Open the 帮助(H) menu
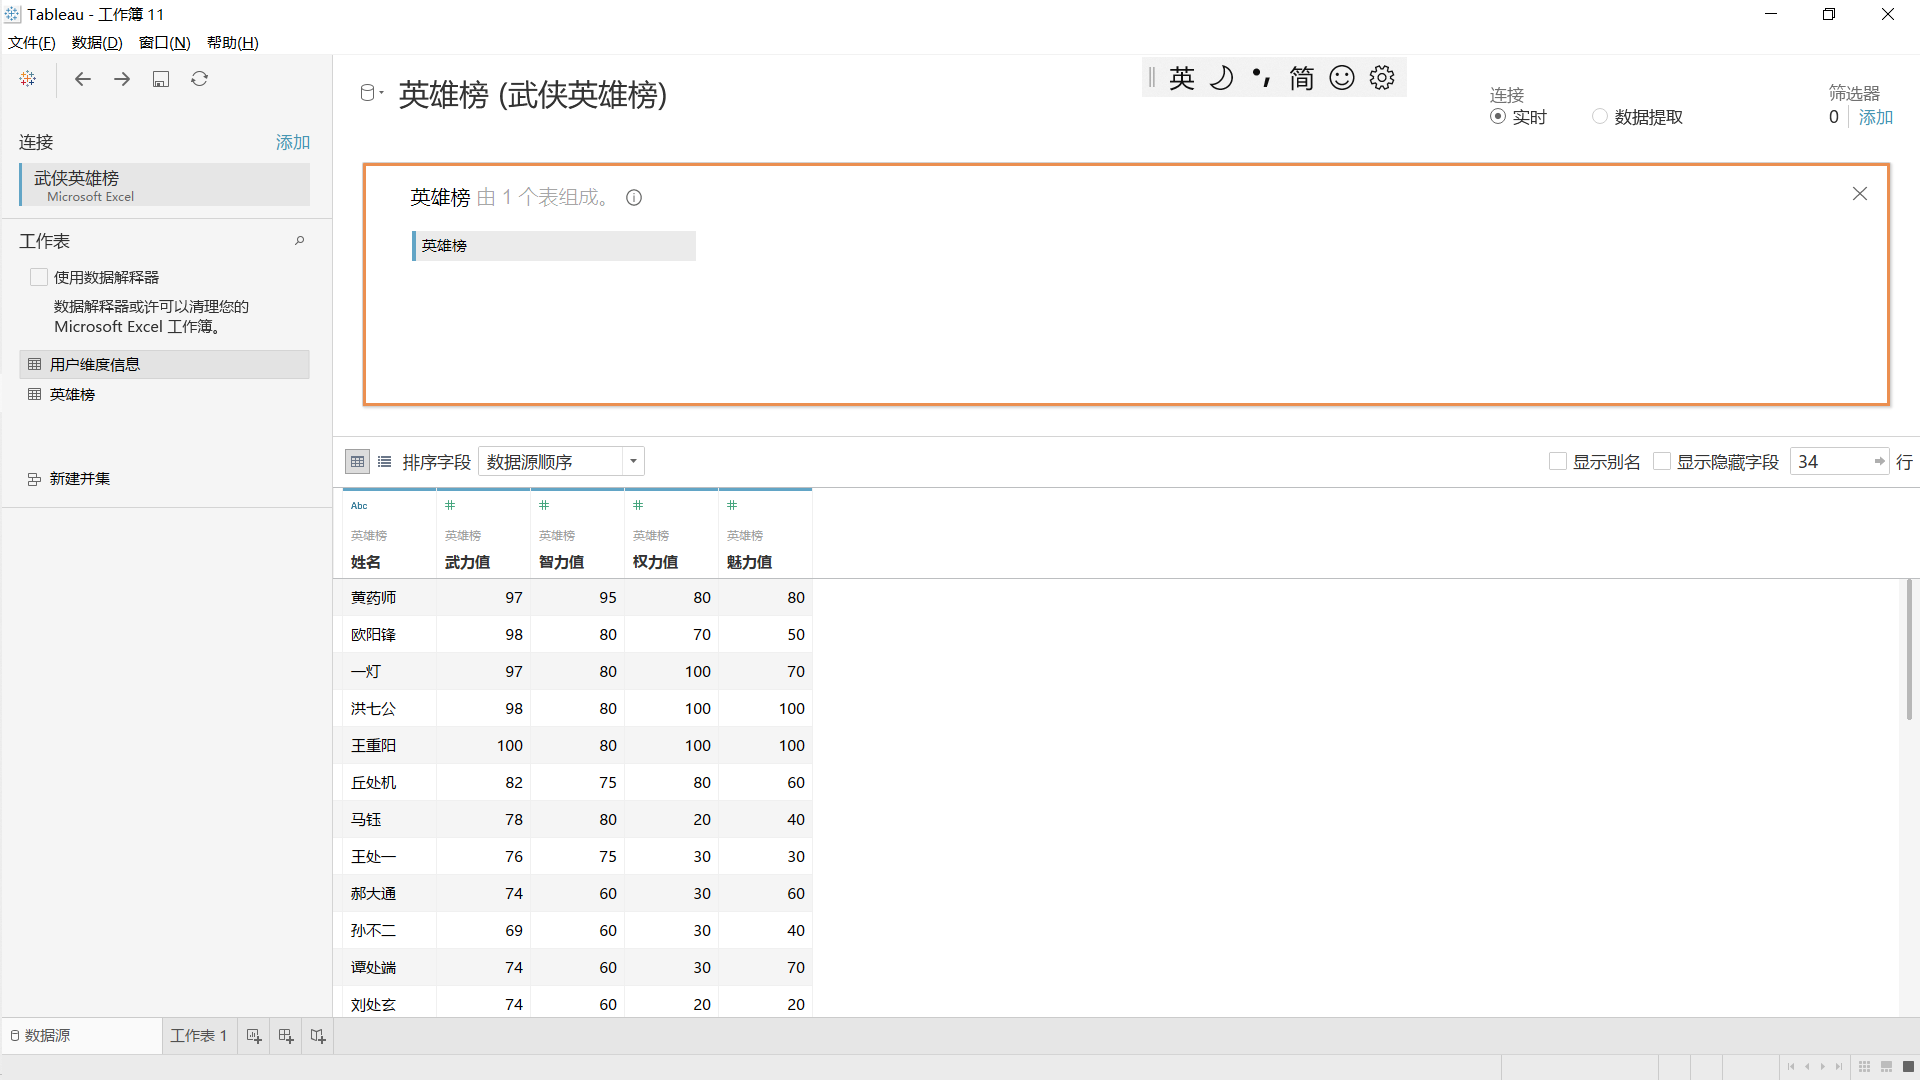 tap(233, 43)
